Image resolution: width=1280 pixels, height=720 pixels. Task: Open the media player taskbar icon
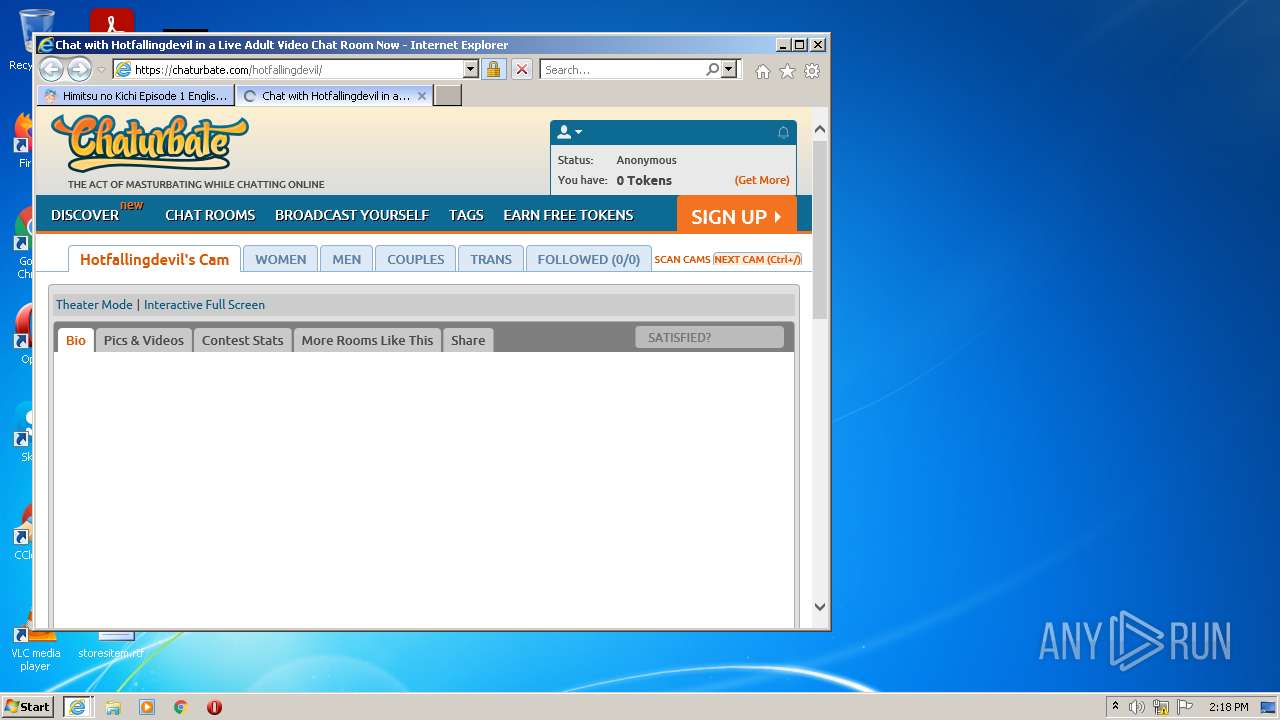click(147, 707)
